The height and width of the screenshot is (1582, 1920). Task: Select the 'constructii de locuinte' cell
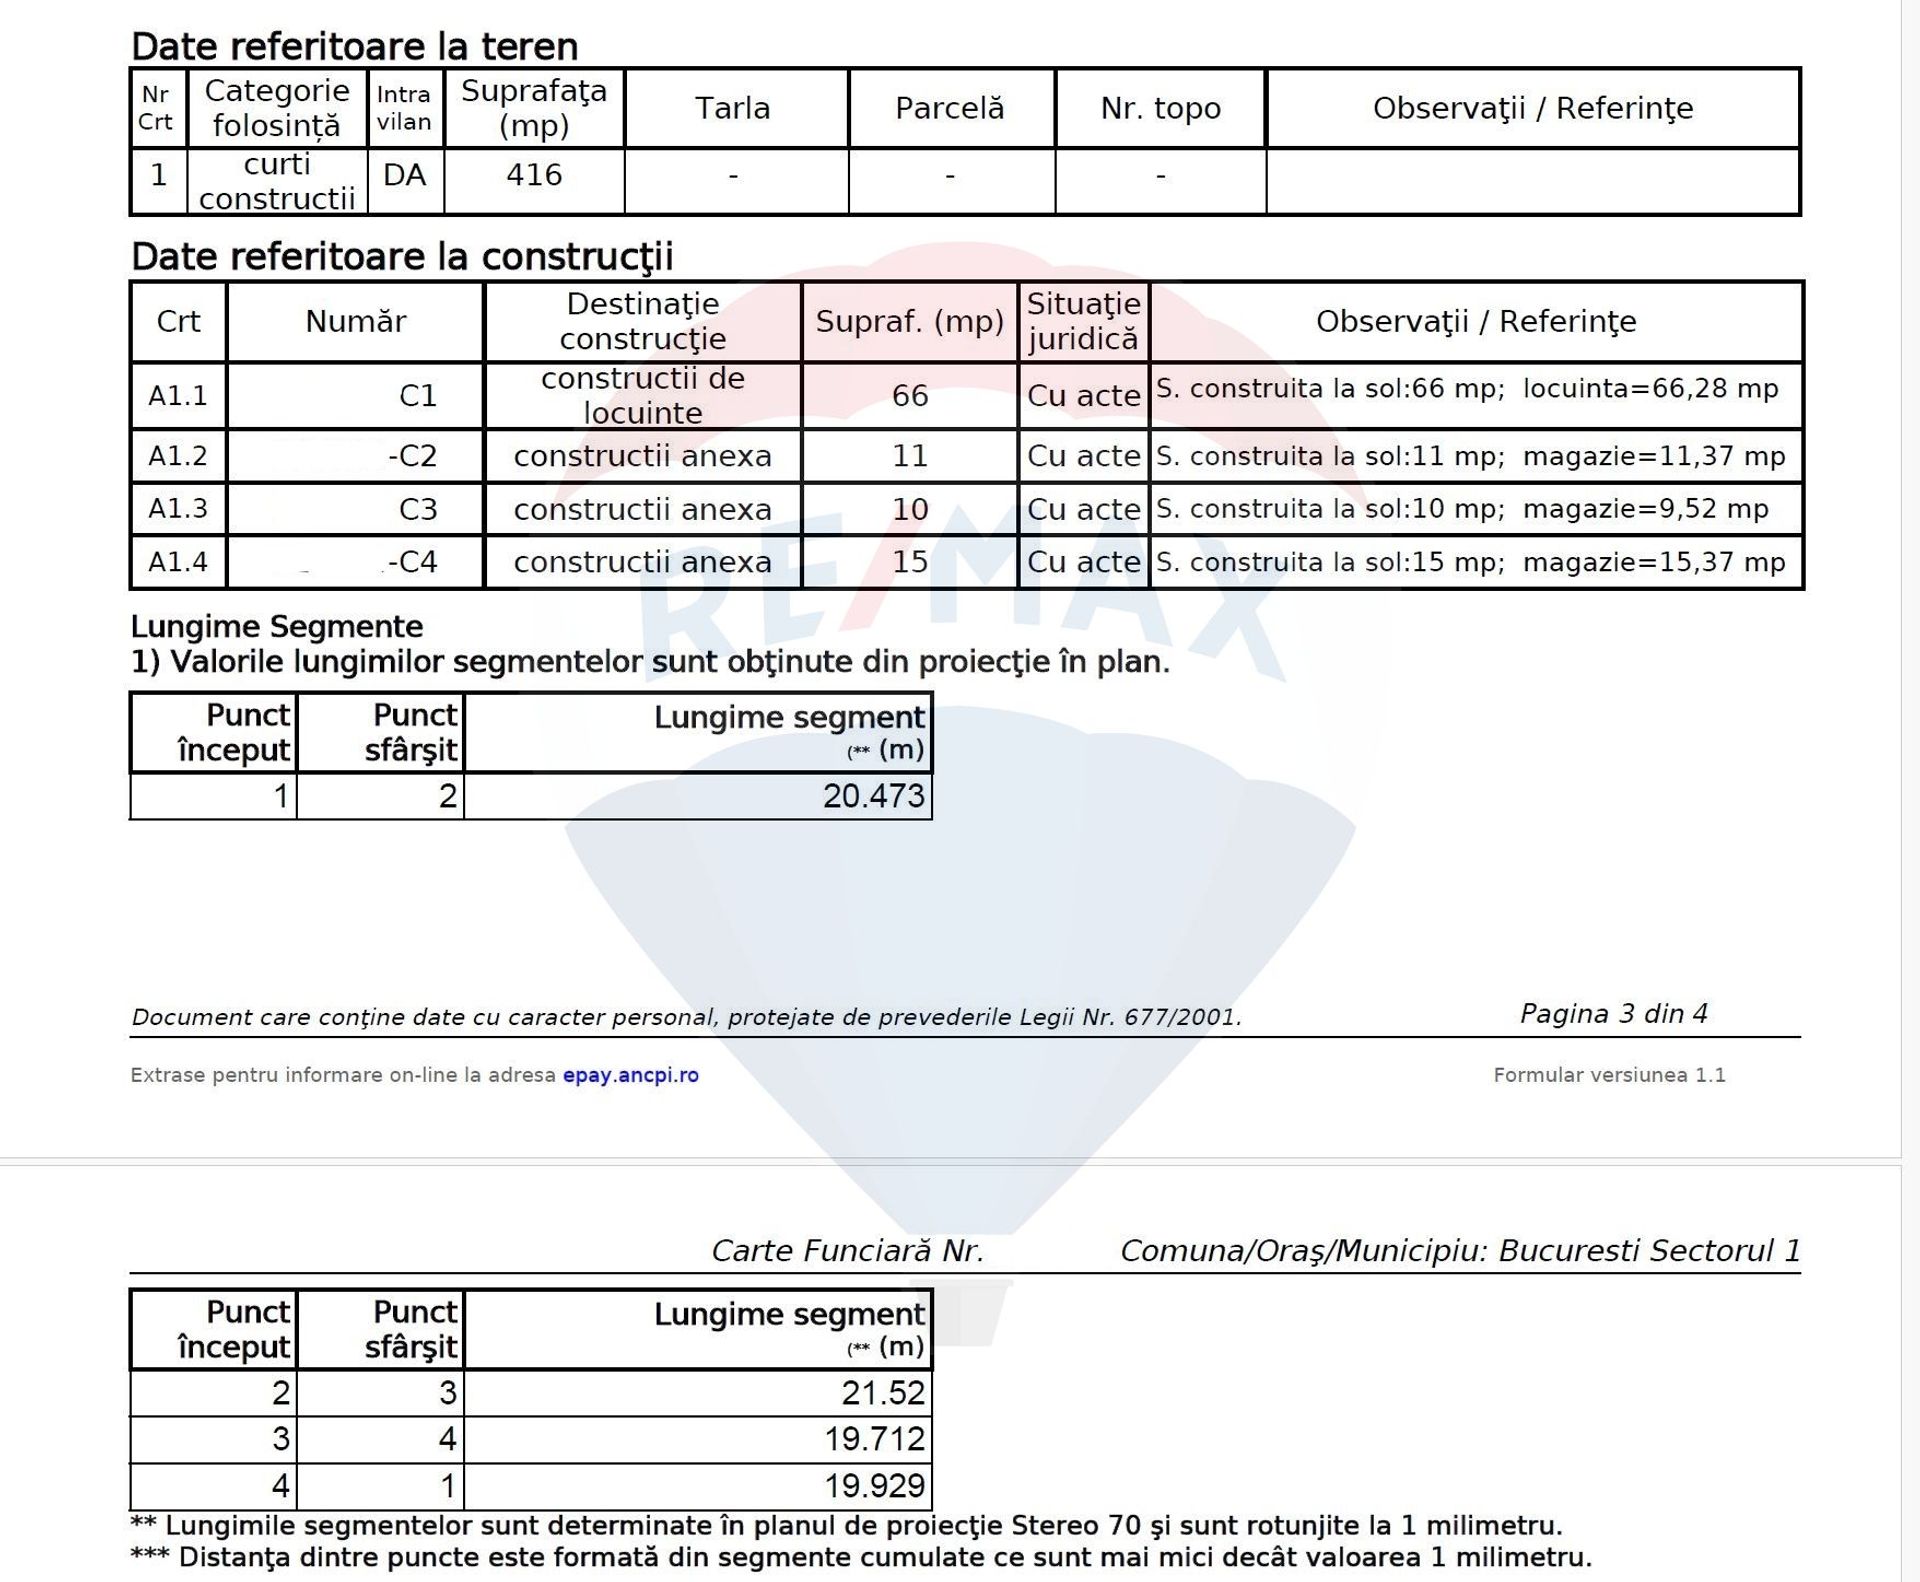[x=642, y=395]
